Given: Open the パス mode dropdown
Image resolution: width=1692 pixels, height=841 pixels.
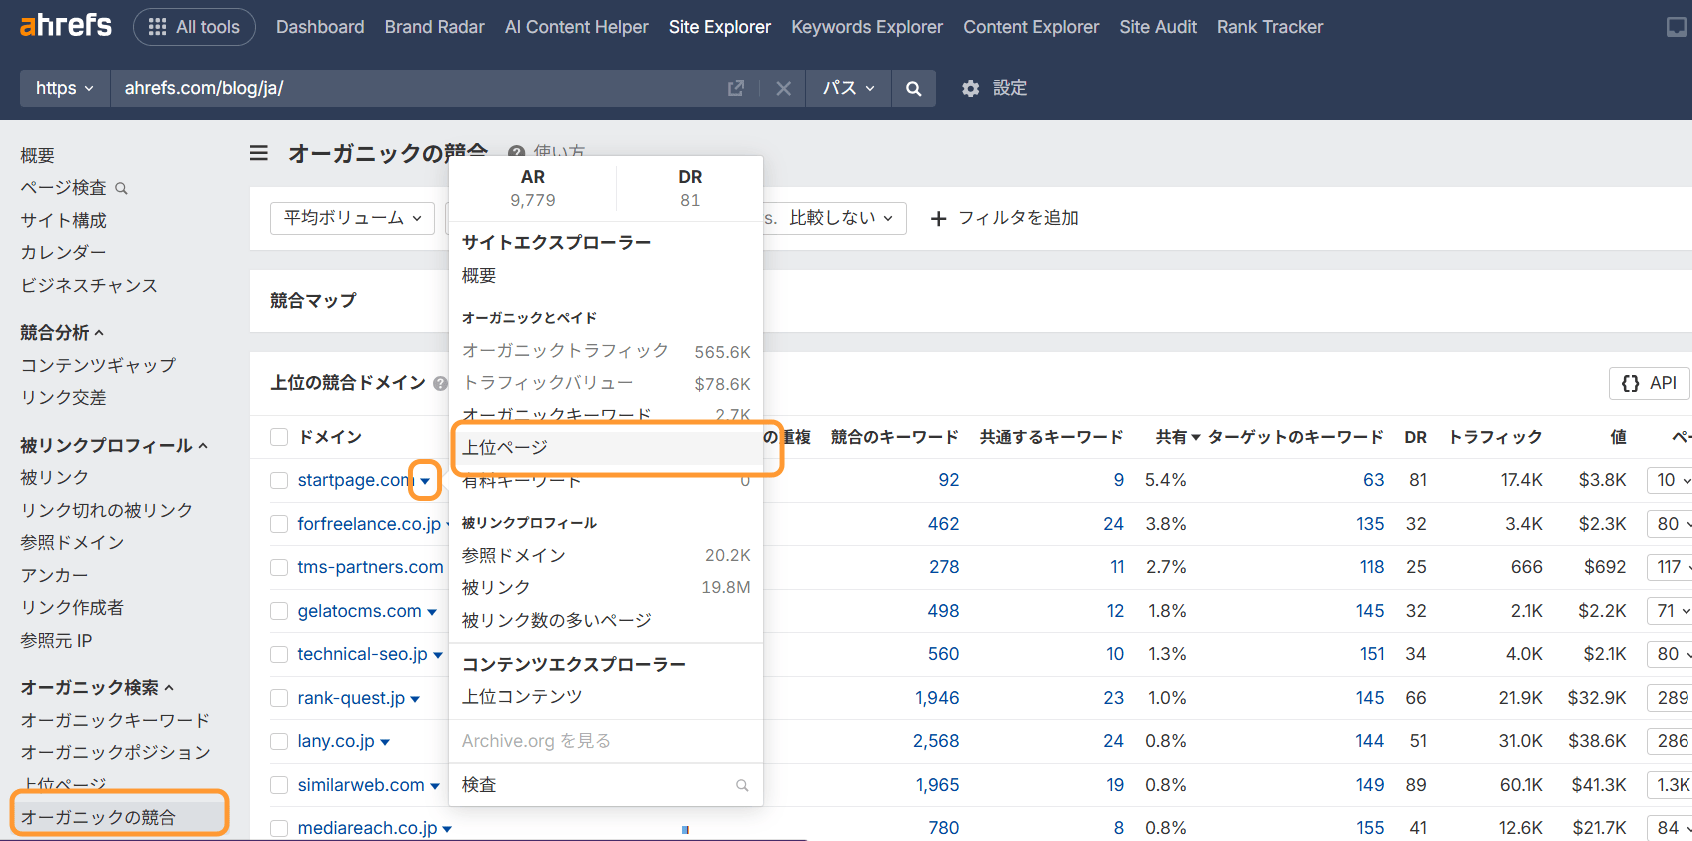Looking at the screenshot, I should tap(848, 88).
